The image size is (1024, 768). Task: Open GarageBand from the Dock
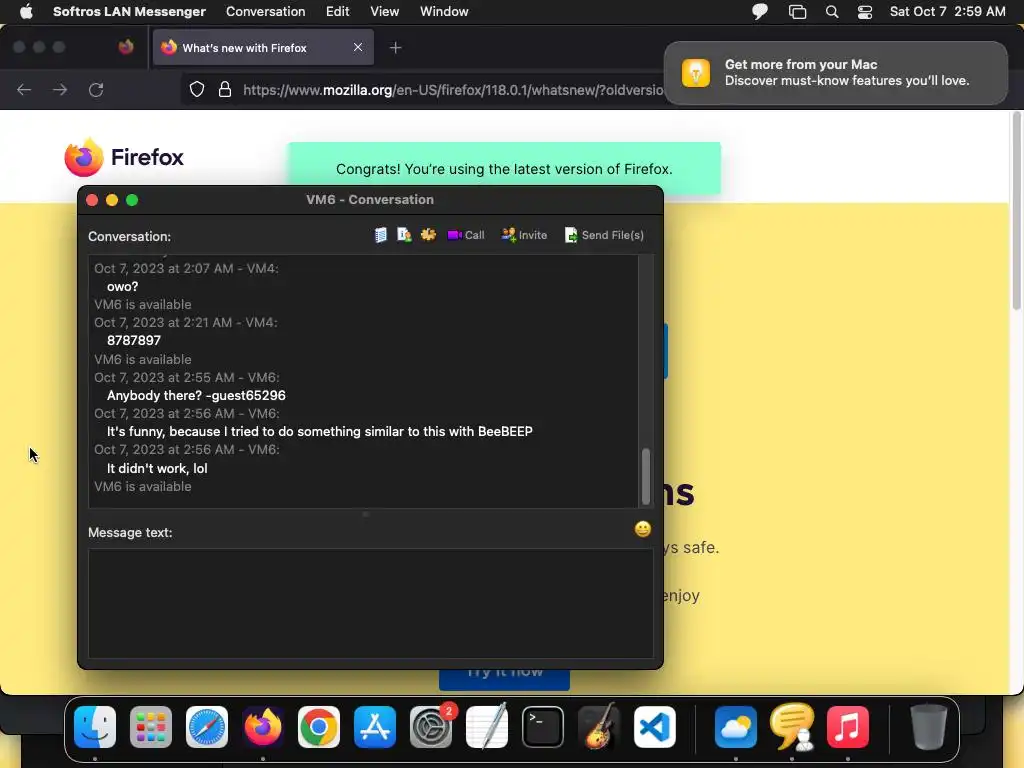coord(599,726)
